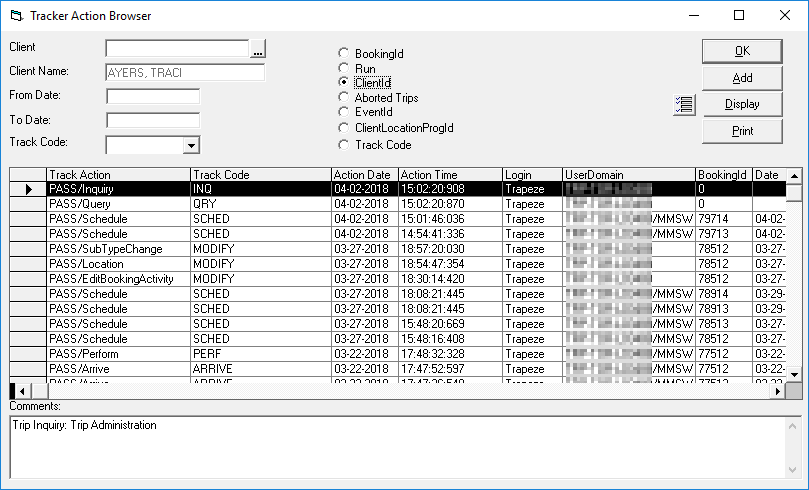Click the Track Action column header

[119, 175]
